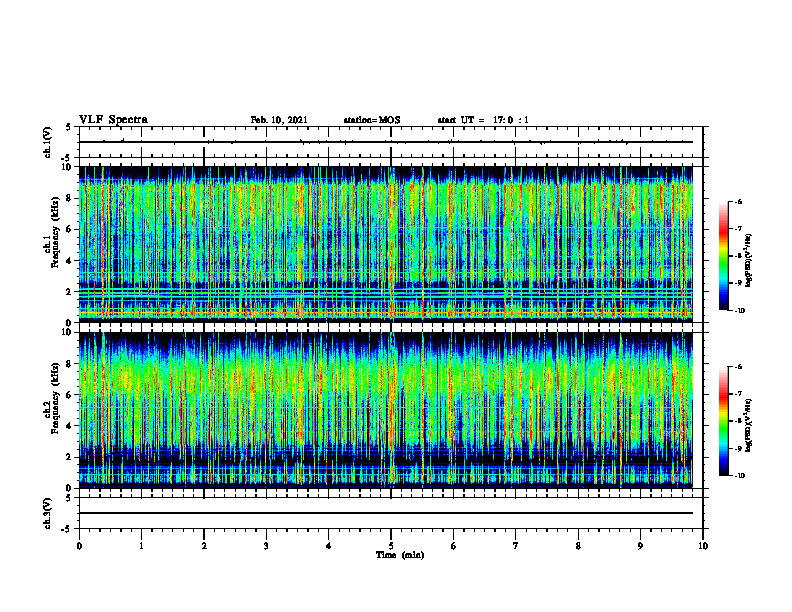This screenshot has width=792, height=612.
Task: Click the '2' kHz tick on ch.2 frequency axis
Action: point(70,457)
